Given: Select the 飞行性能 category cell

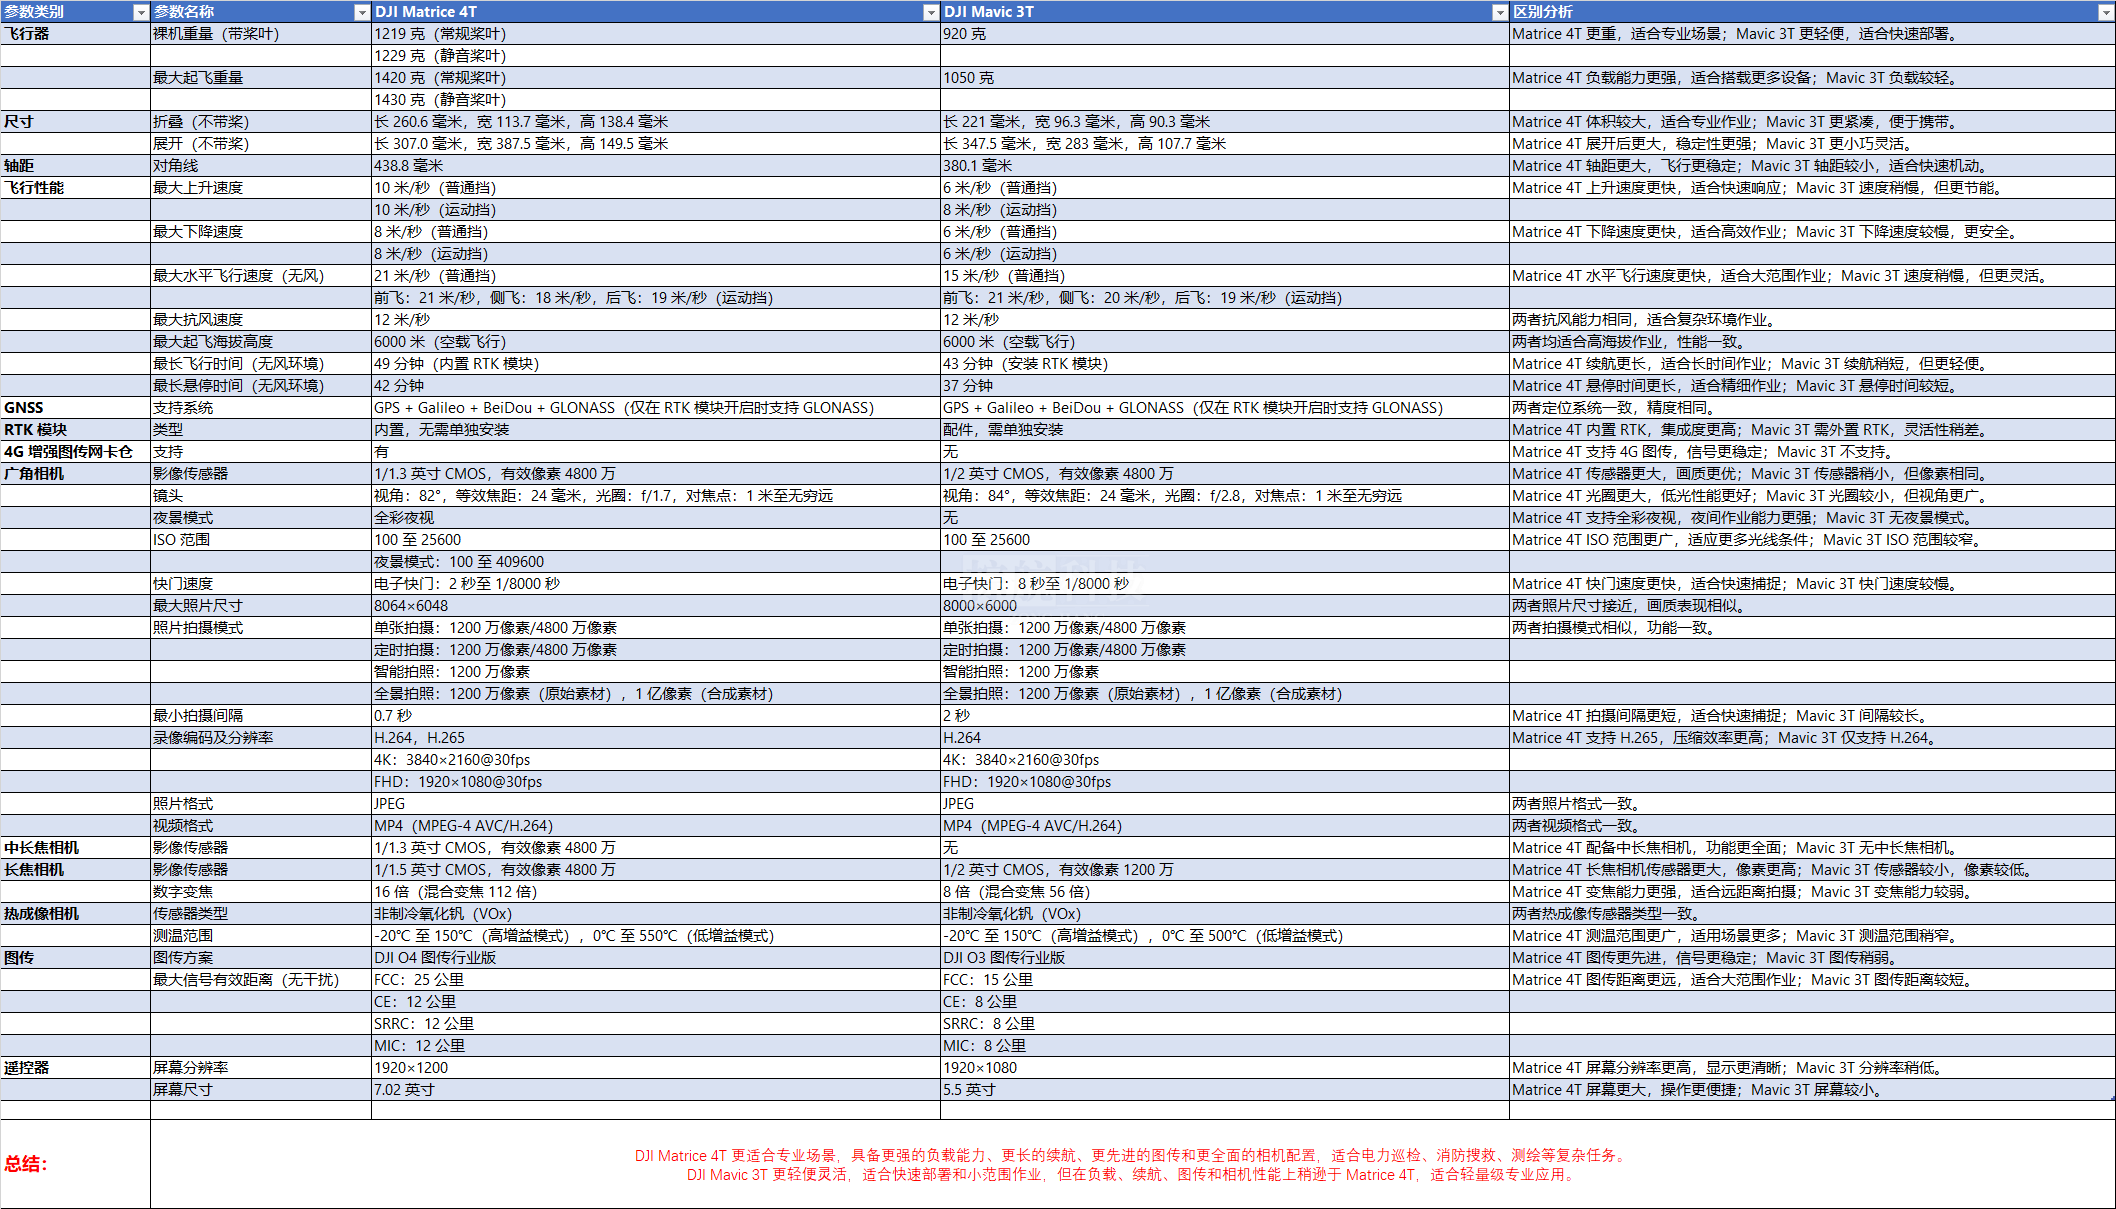Looking at the screenshot, I should pos(75,188).
